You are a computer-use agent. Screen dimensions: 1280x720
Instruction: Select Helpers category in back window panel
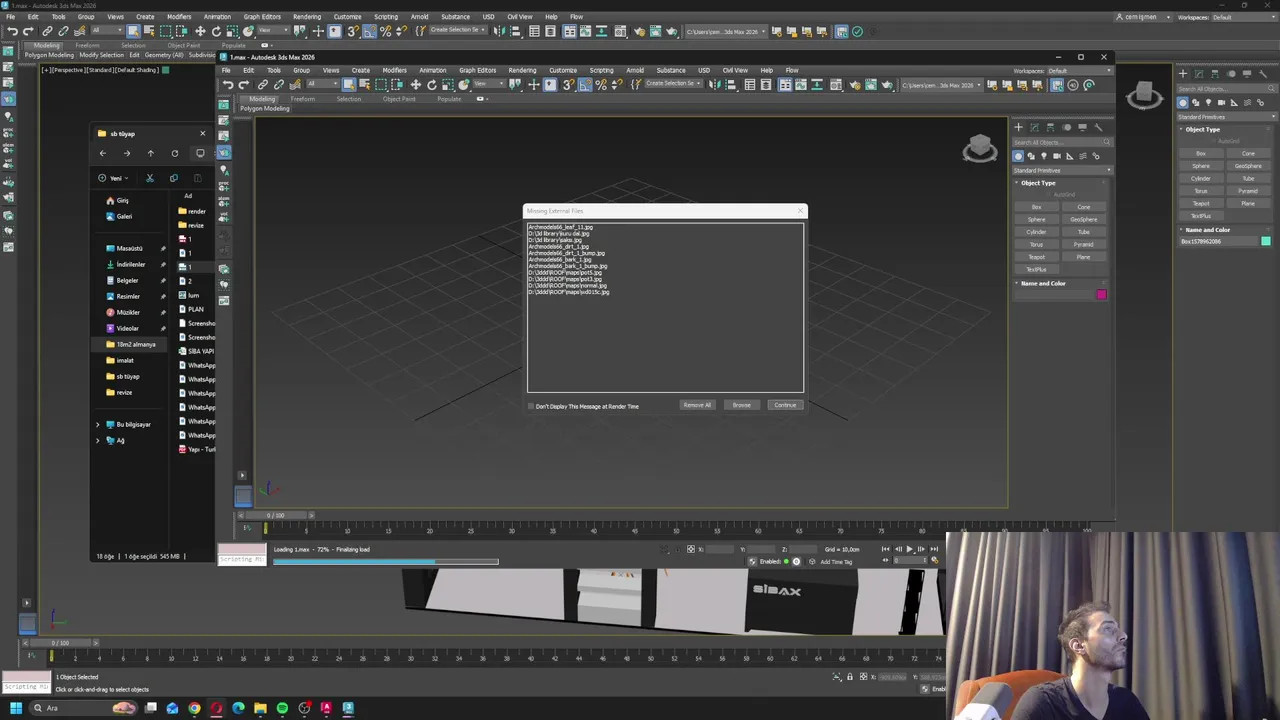(1235, 102)
